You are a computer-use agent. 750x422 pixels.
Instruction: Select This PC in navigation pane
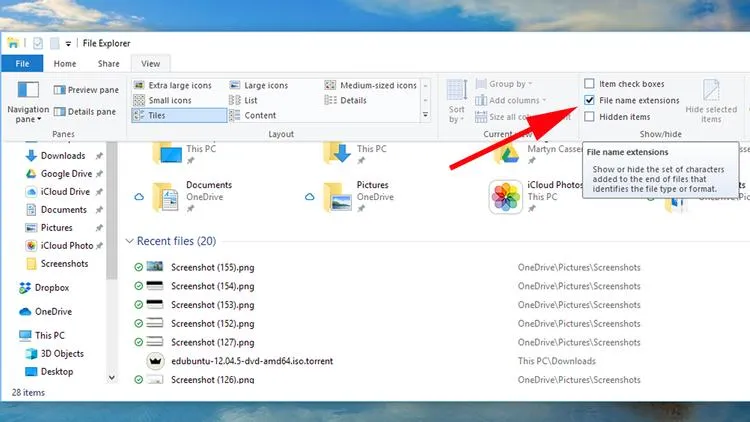(49, 335)
